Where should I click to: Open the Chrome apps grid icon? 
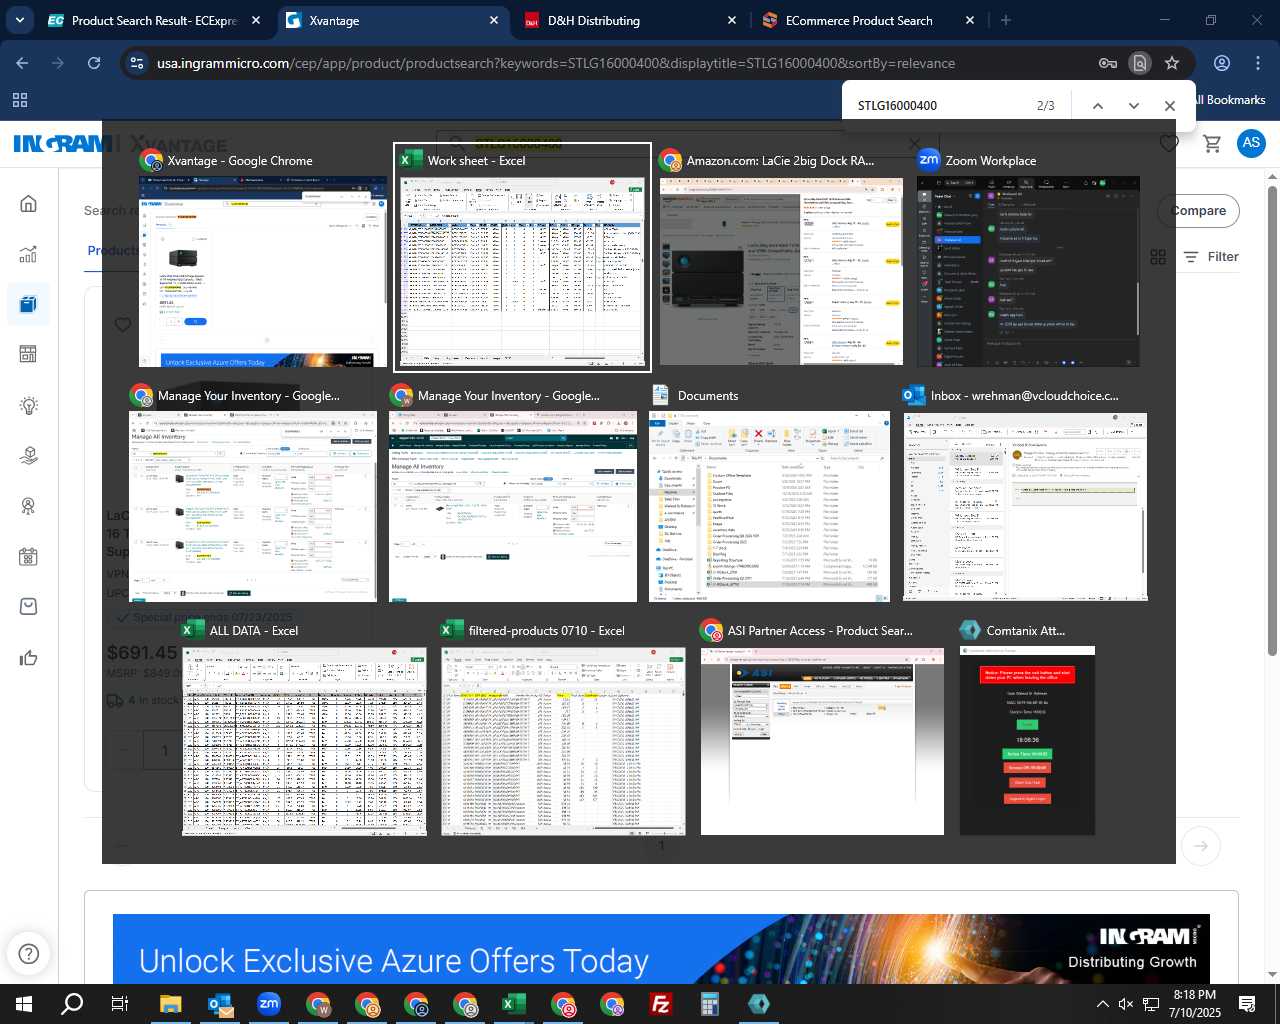click(x=20, y=100)
